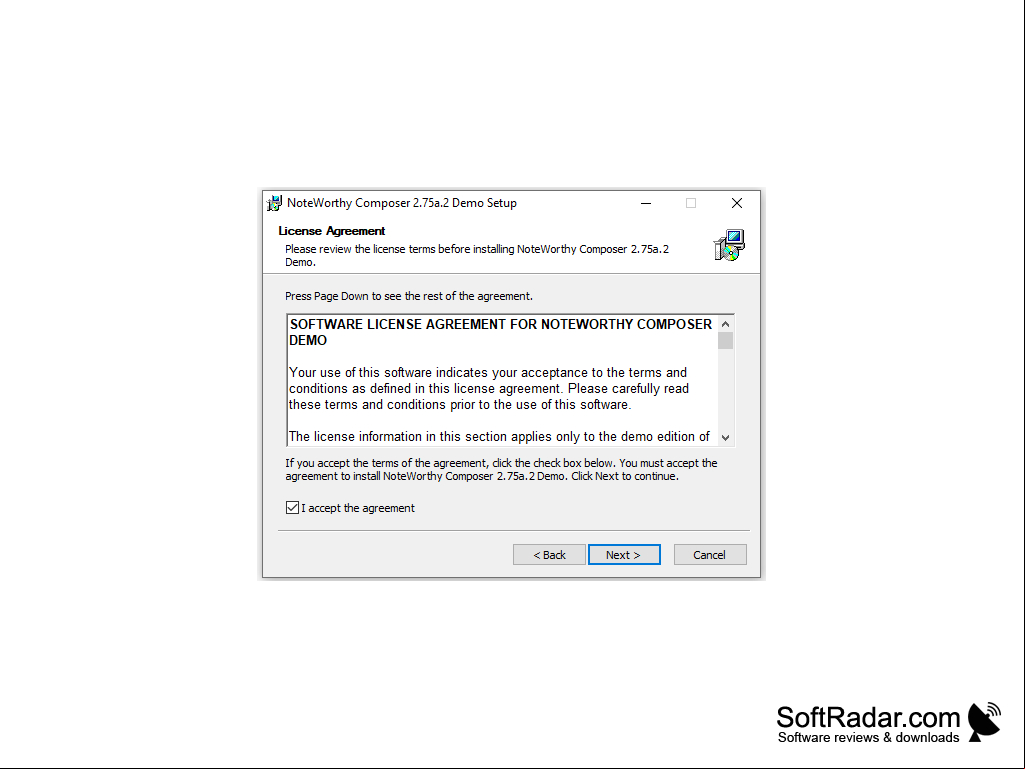
Task: Click the scrollbar track below the thumb
Action: (726, 389)
